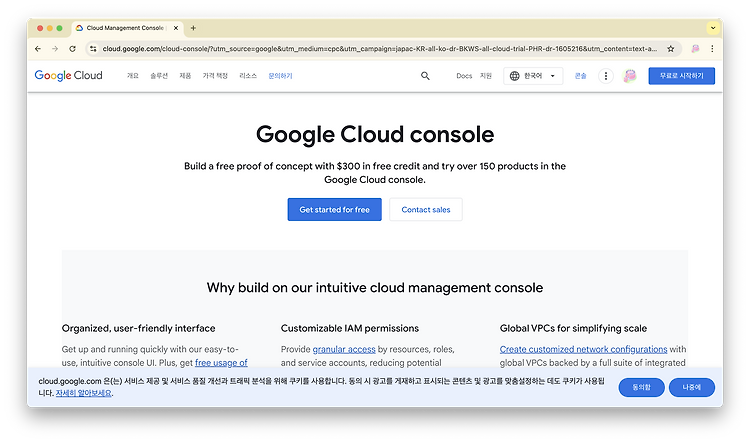Open the Docs link
Screen dimensions: 750x443
click(464, 76)
